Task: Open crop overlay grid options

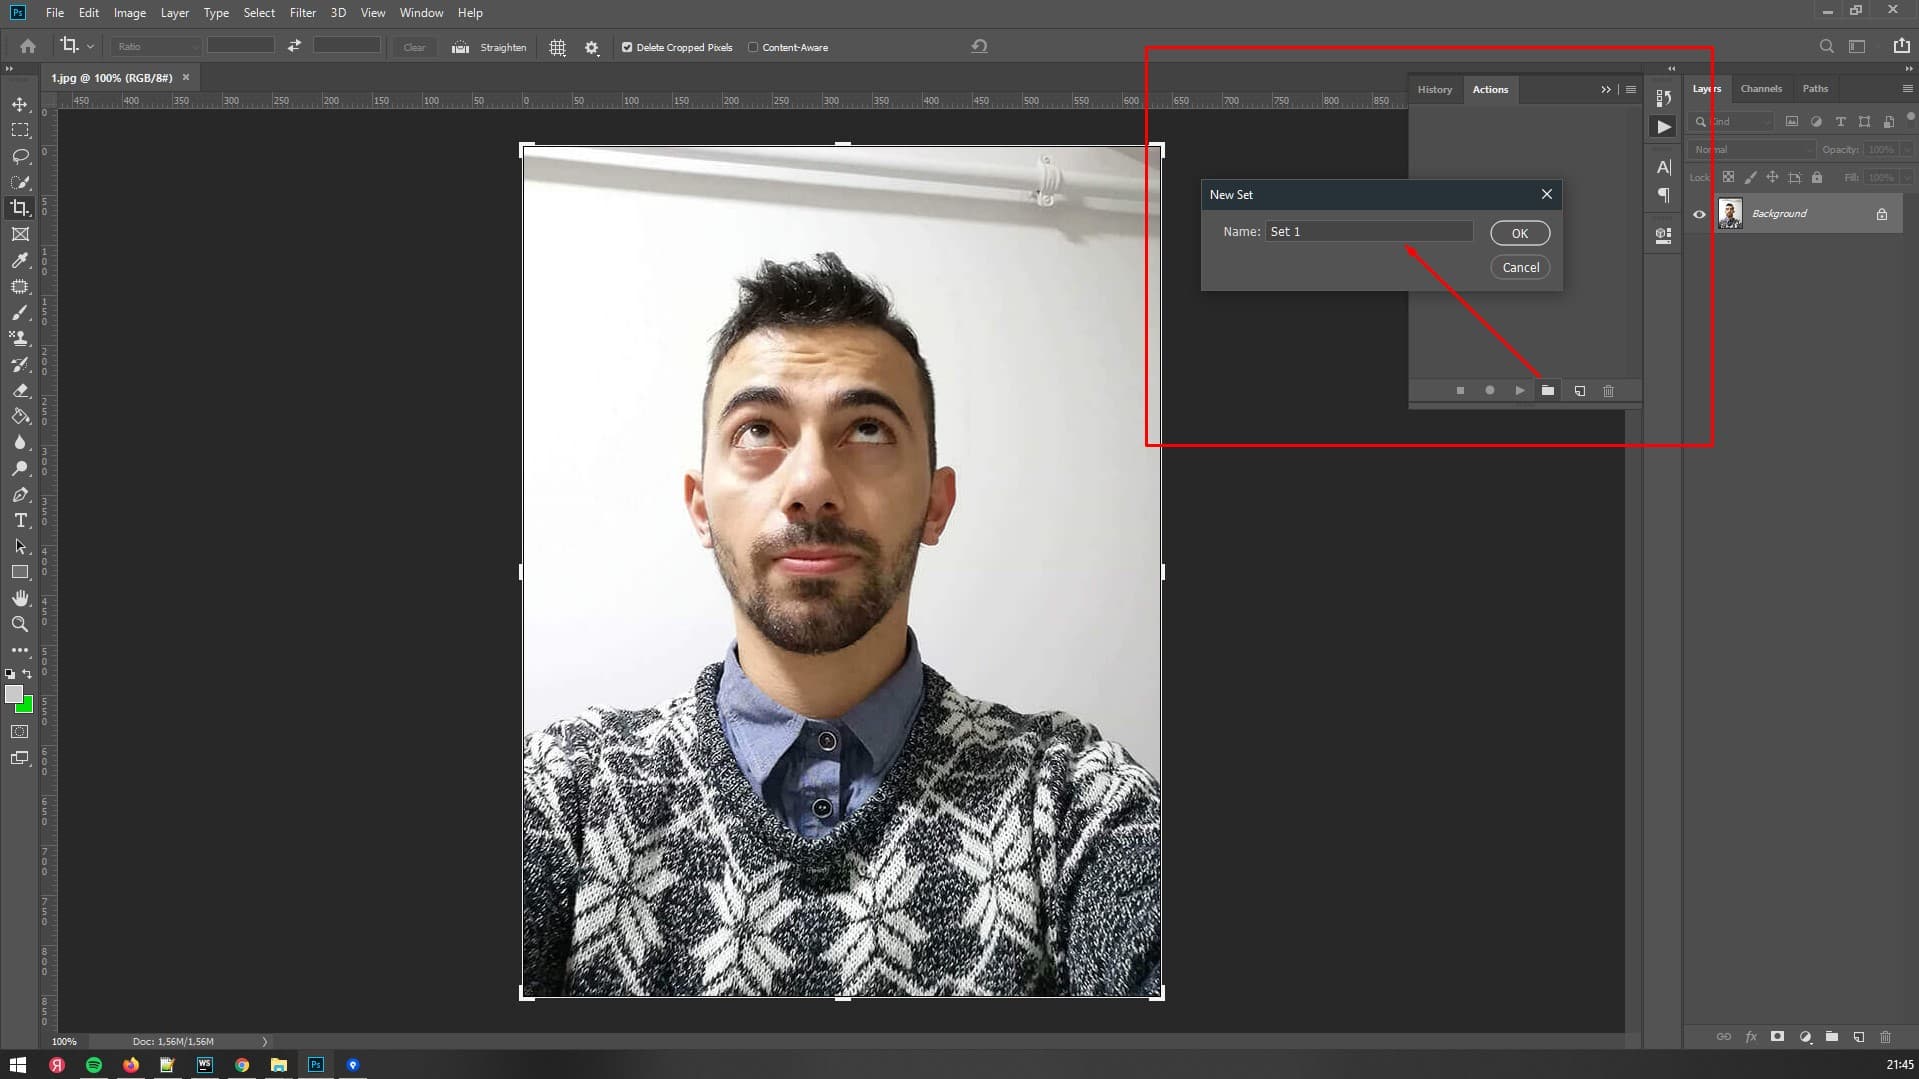Action: coord(557,47)
